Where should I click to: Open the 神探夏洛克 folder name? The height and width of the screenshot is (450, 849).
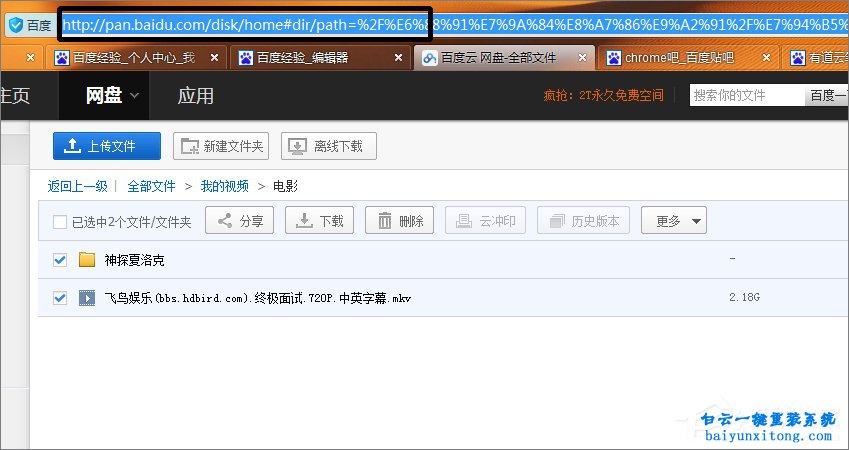tap(134, 260)
